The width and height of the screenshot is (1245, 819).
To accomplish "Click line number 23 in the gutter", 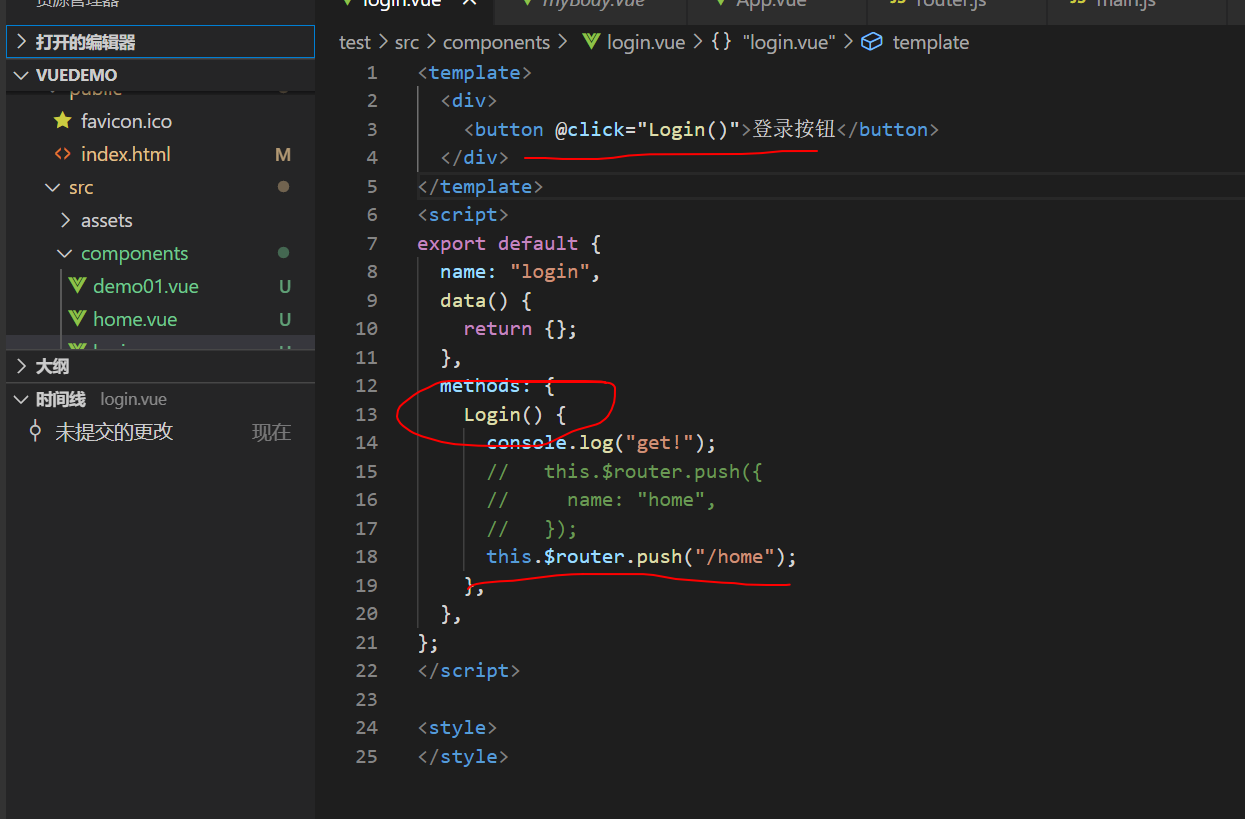I will pos(366,699).
